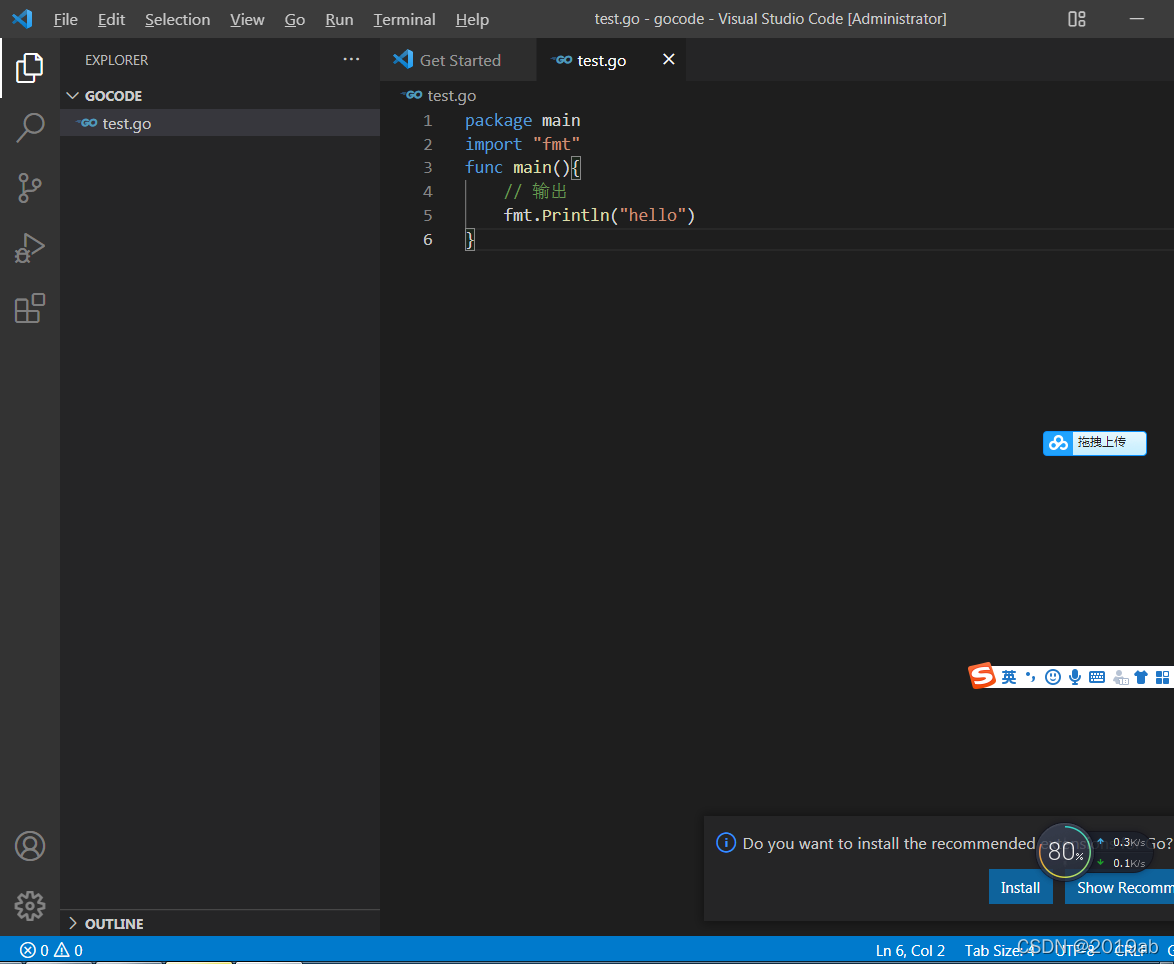Open the Help menu
This screenshot has width=1174, height=964.
[x=472, y=19]
